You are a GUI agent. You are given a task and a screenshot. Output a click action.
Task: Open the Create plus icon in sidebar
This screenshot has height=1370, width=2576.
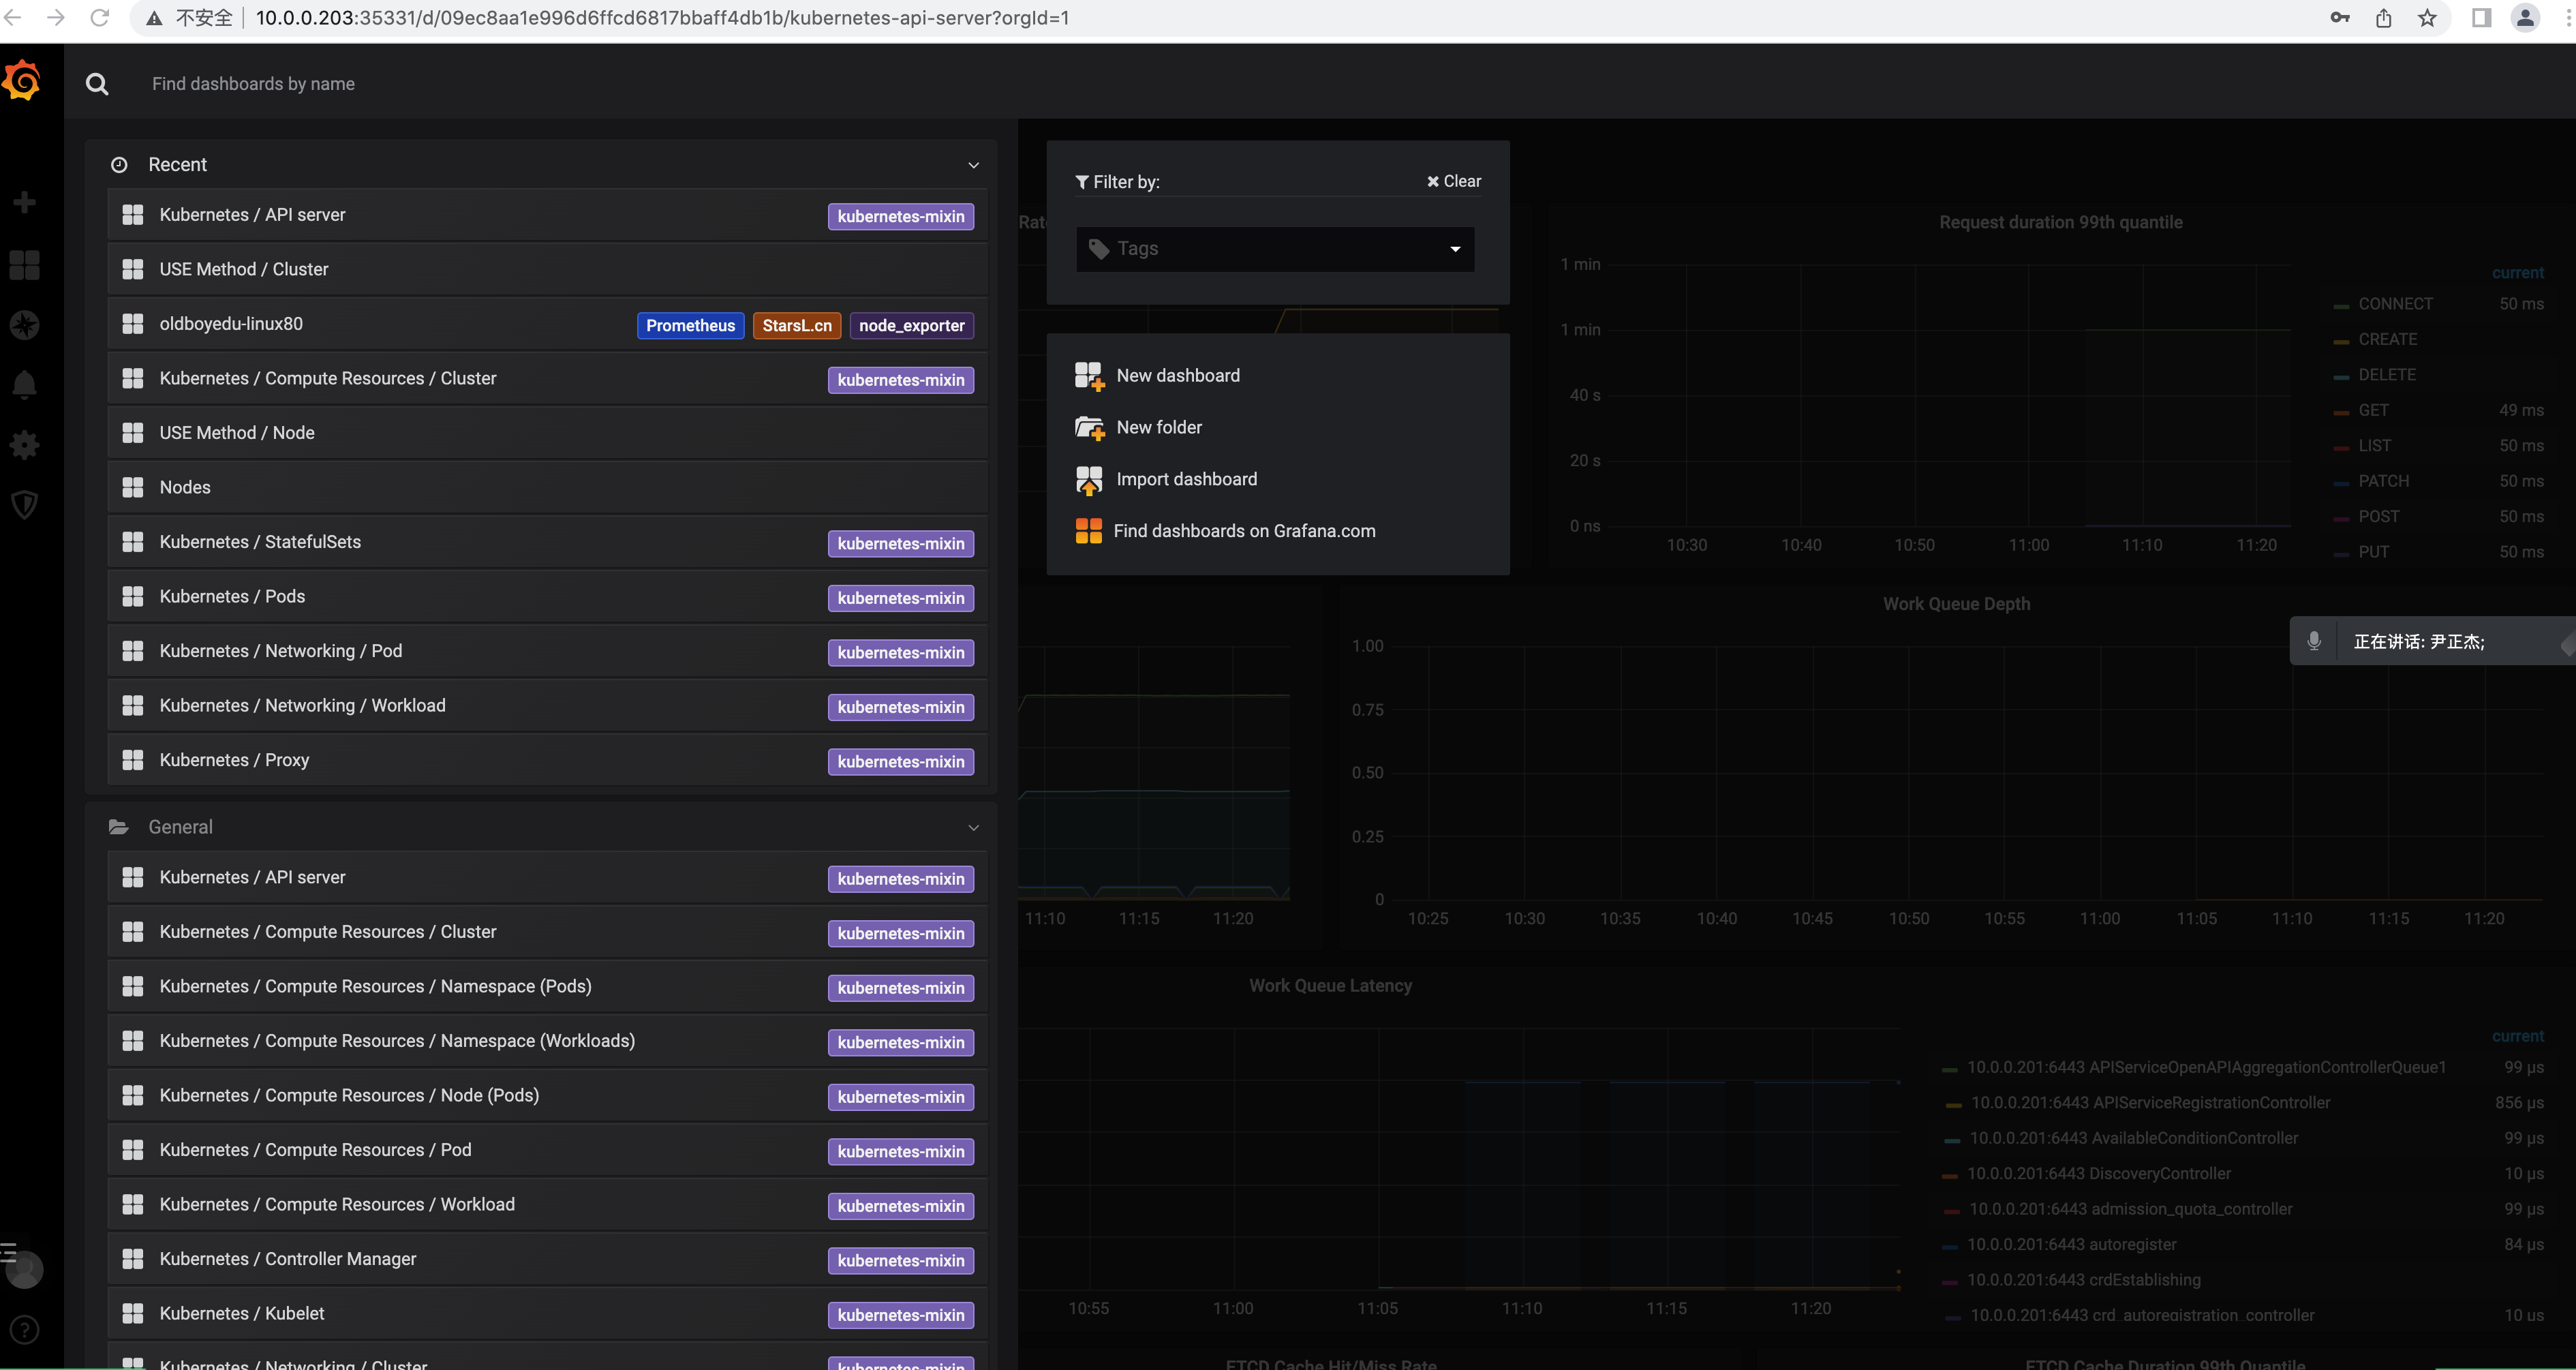[24, 203]
